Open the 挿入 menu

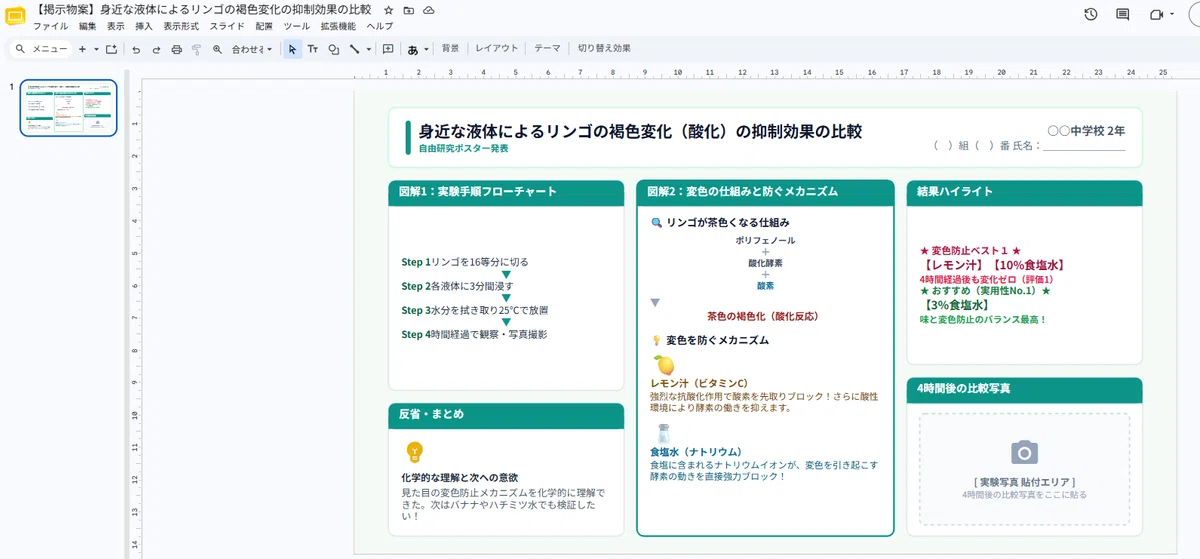tap(144, 26)
